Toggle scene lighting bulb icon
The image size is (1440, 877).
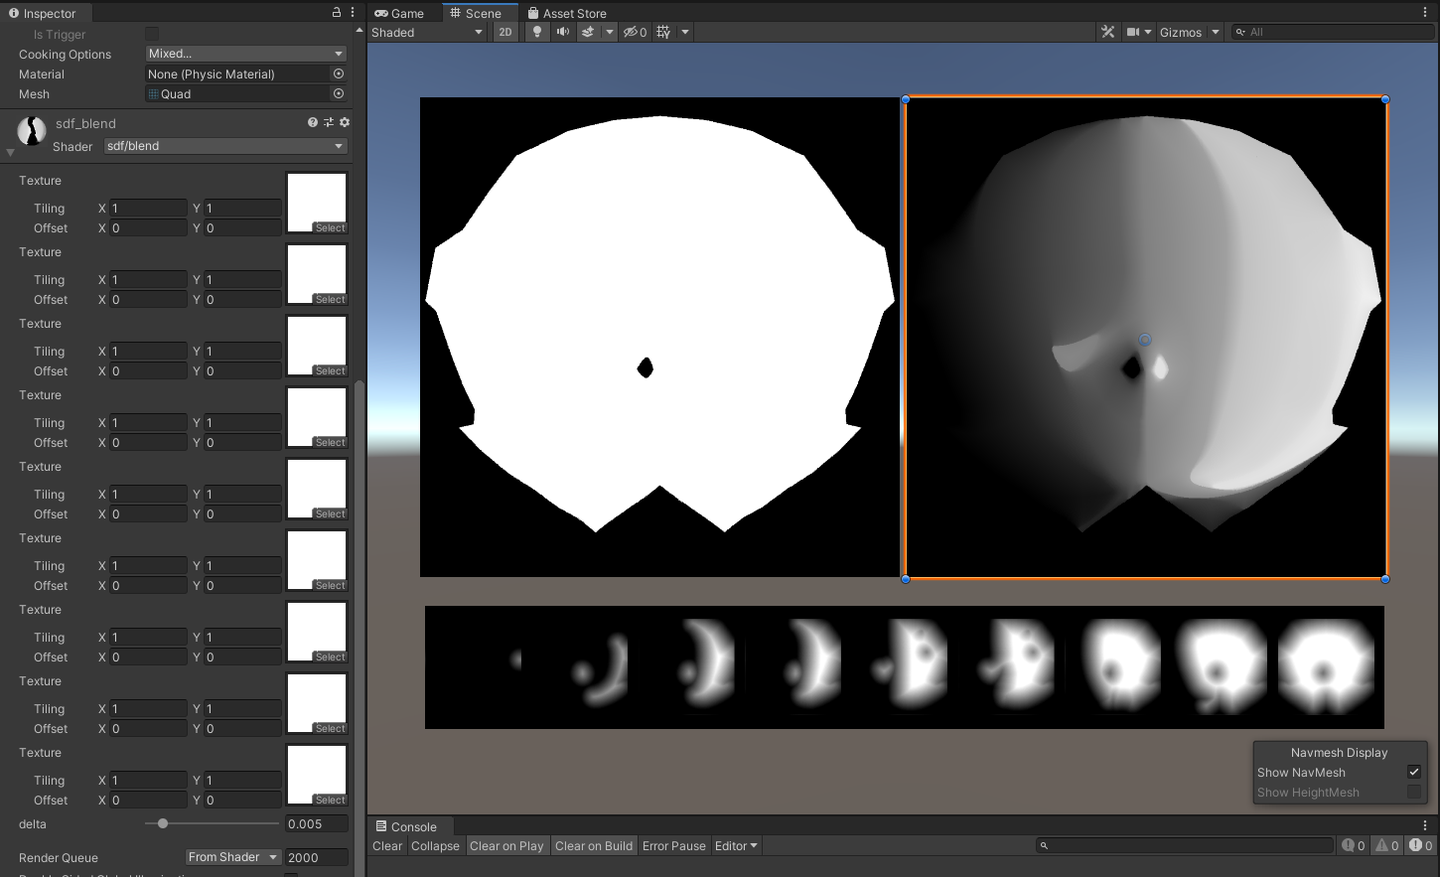pyautogui.click(x=537, y=32)
